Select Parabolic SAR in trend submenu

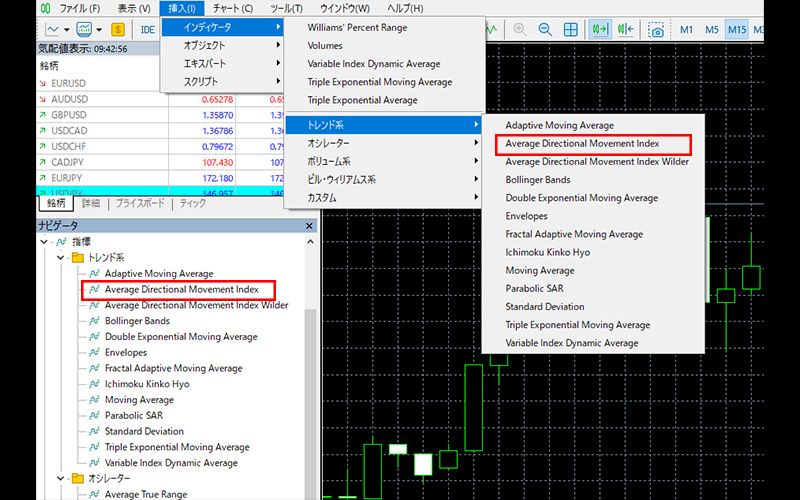coord(534,288)
